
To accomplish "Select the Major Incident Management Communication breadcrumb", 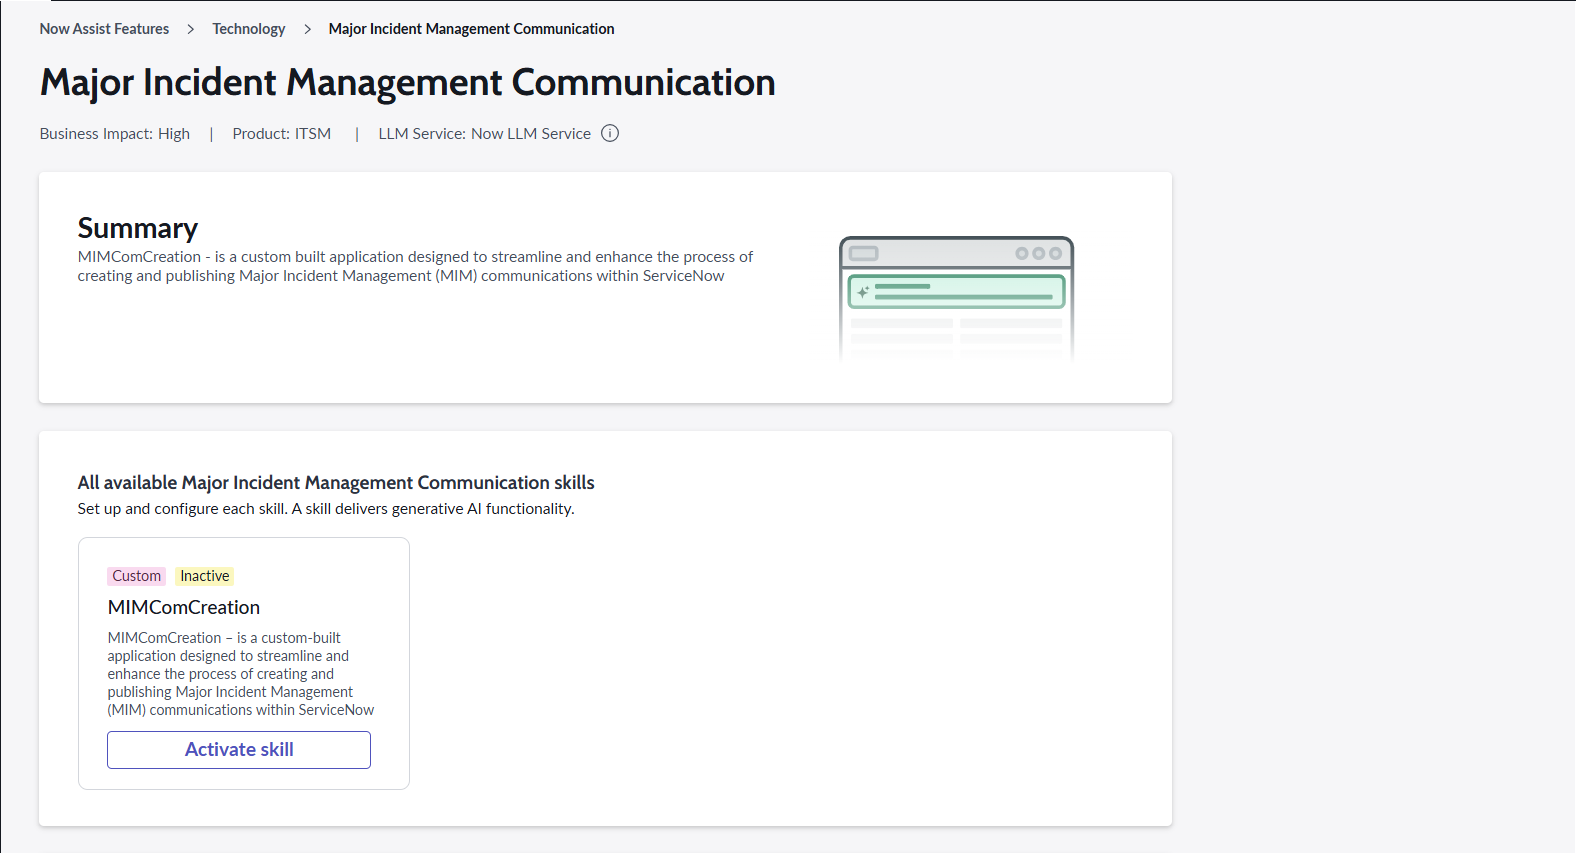I will (x=472, y=29).
